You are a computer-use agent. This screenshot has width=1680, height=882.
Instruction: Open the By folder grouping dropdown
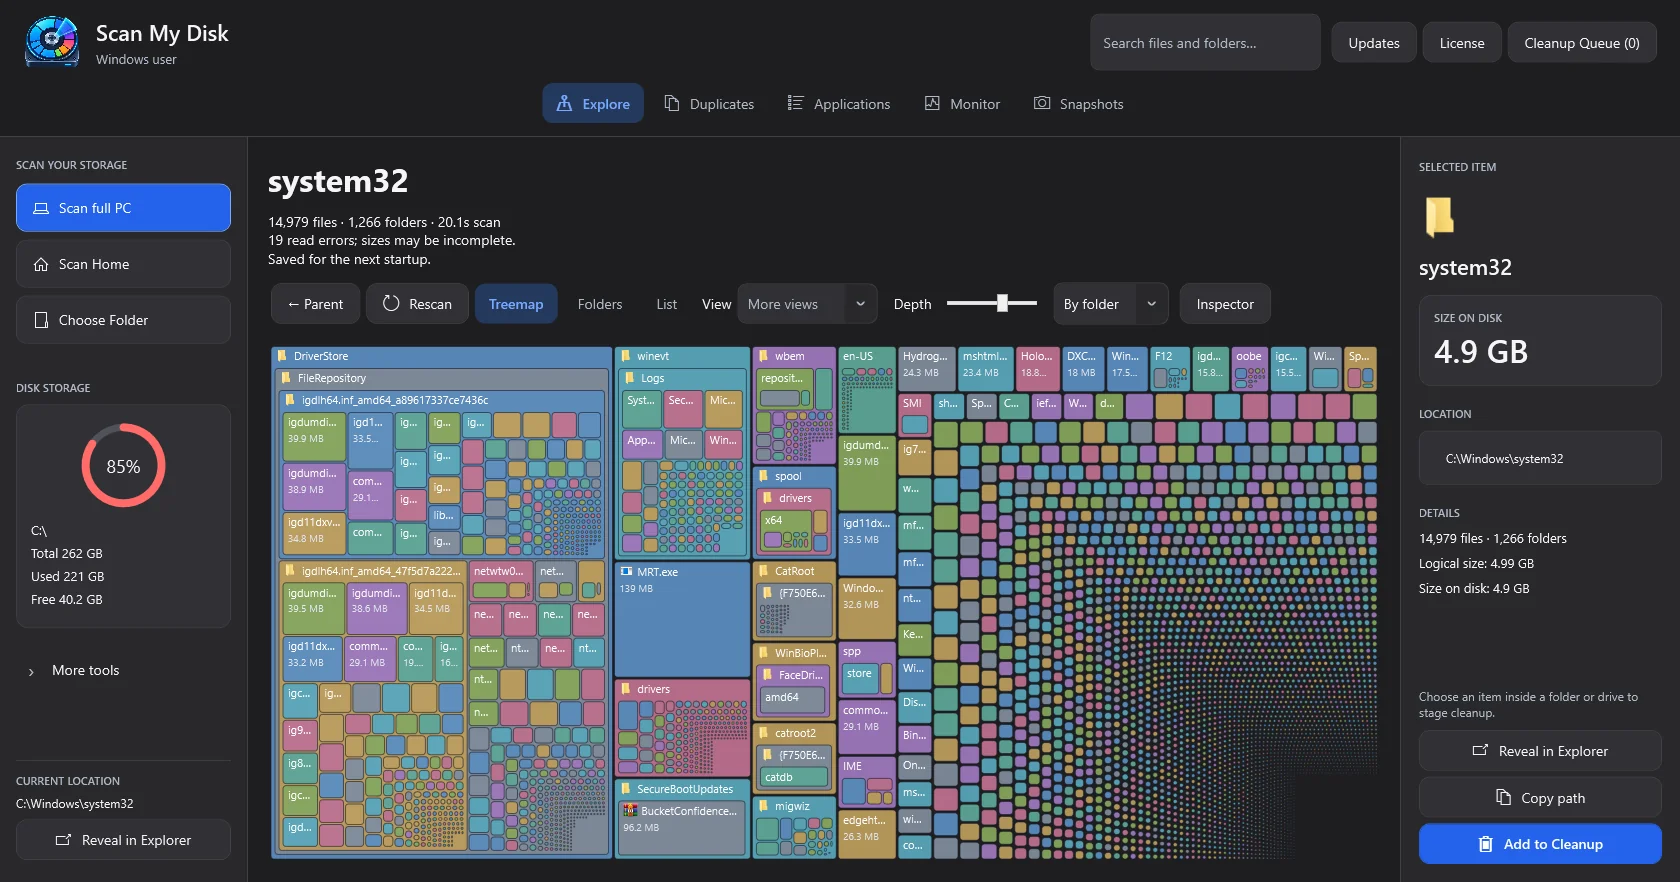[x=1110, y=304]
